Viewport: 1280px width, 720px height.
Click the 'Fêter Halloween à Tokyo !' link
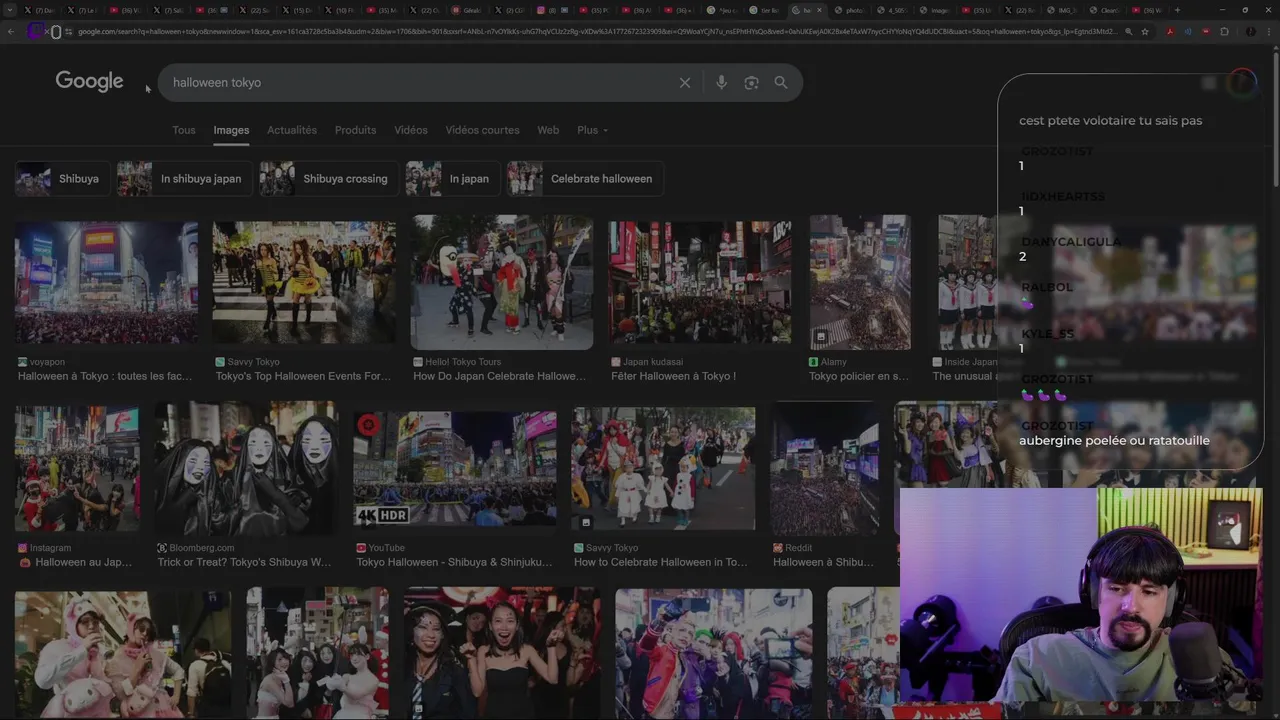(x=674, y=376)
